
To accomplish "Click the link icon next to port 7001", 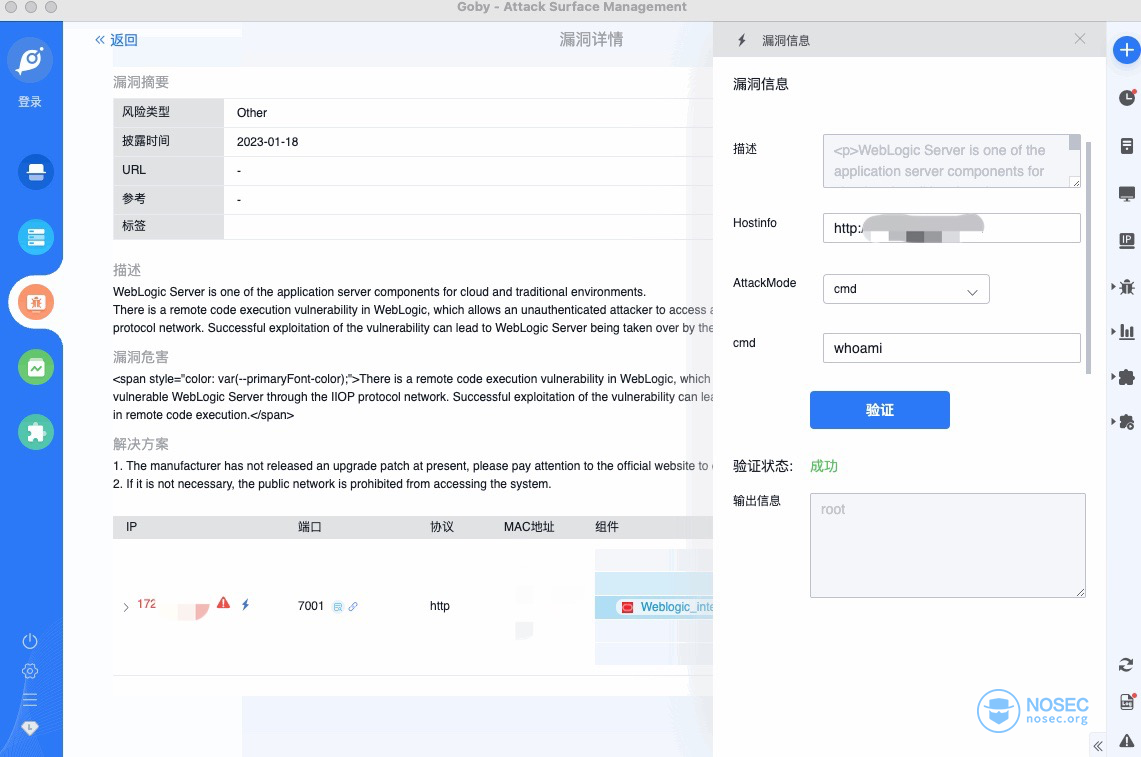I will pyautogui.click(x=353, y=606).
